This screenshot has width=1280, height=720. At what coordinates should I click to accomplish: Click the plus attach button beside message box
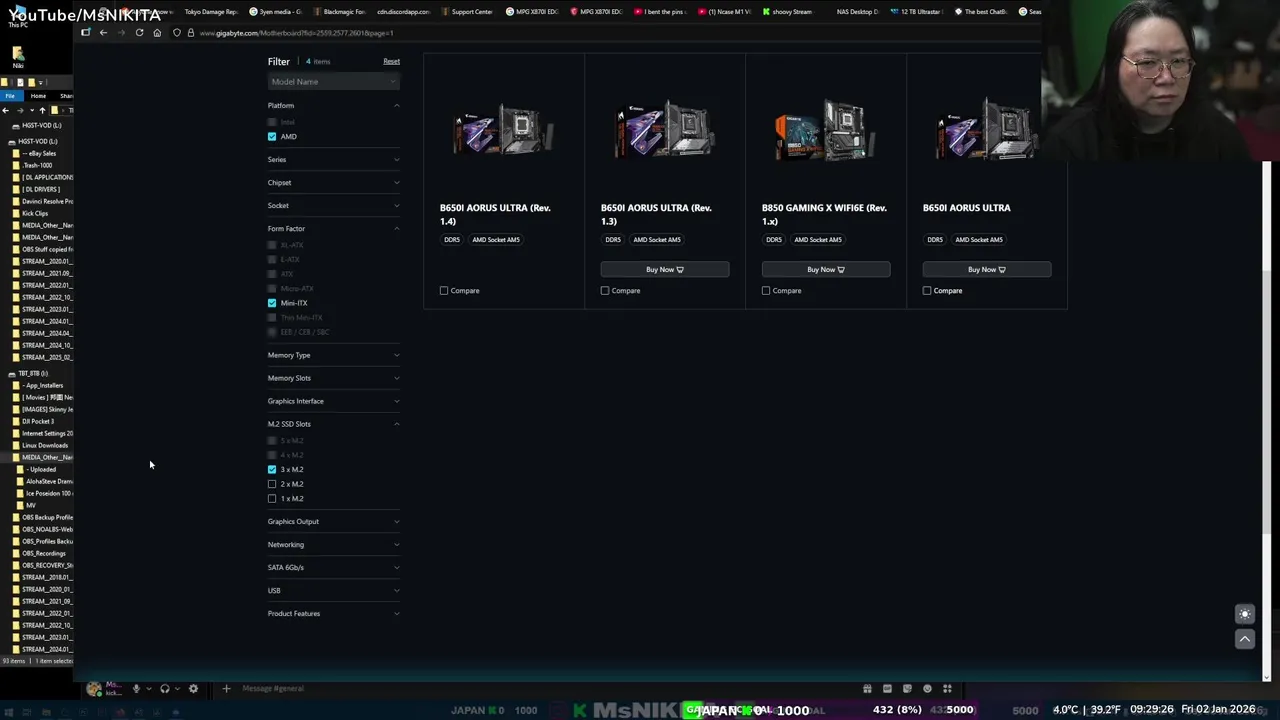pos(226,688)
